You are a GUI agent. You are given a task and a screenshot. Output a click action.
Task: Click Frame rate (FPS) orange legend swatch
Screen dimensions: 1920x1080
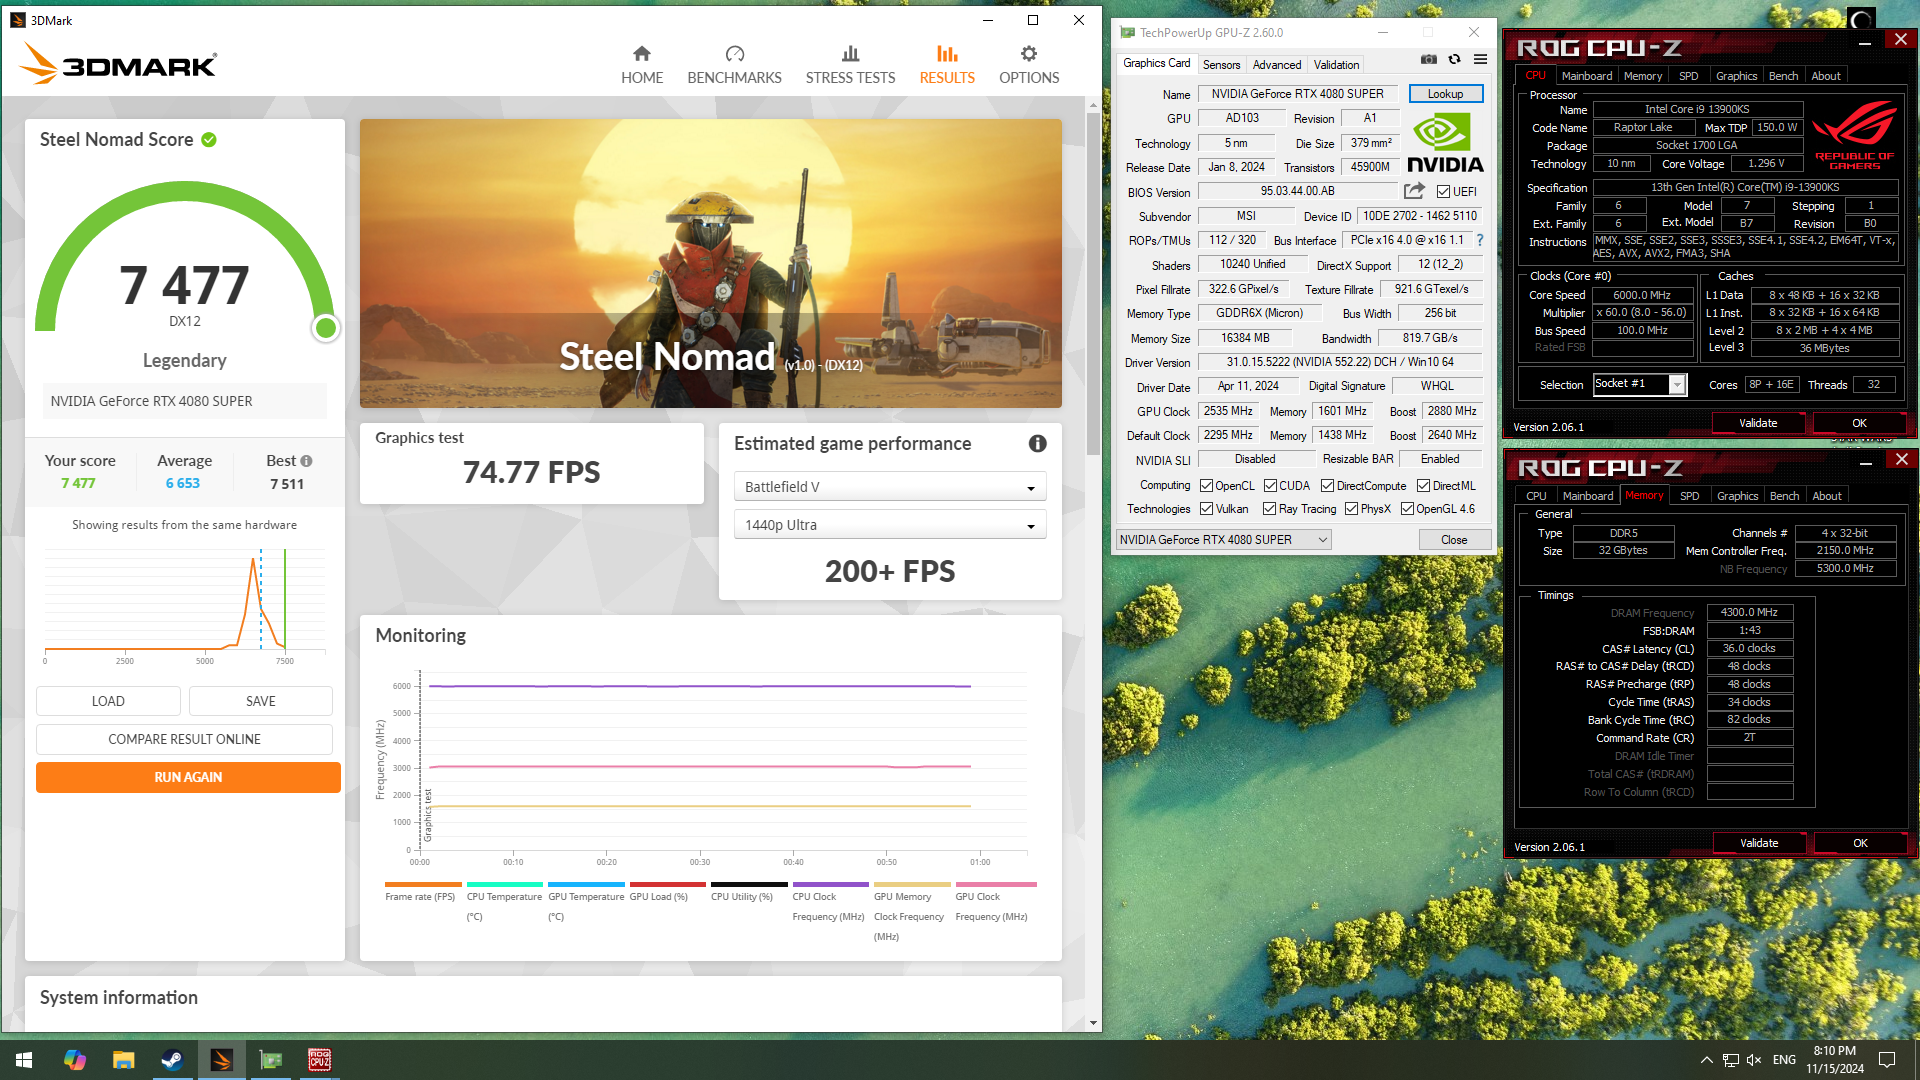pyautogui.click(x=423, y=884)
